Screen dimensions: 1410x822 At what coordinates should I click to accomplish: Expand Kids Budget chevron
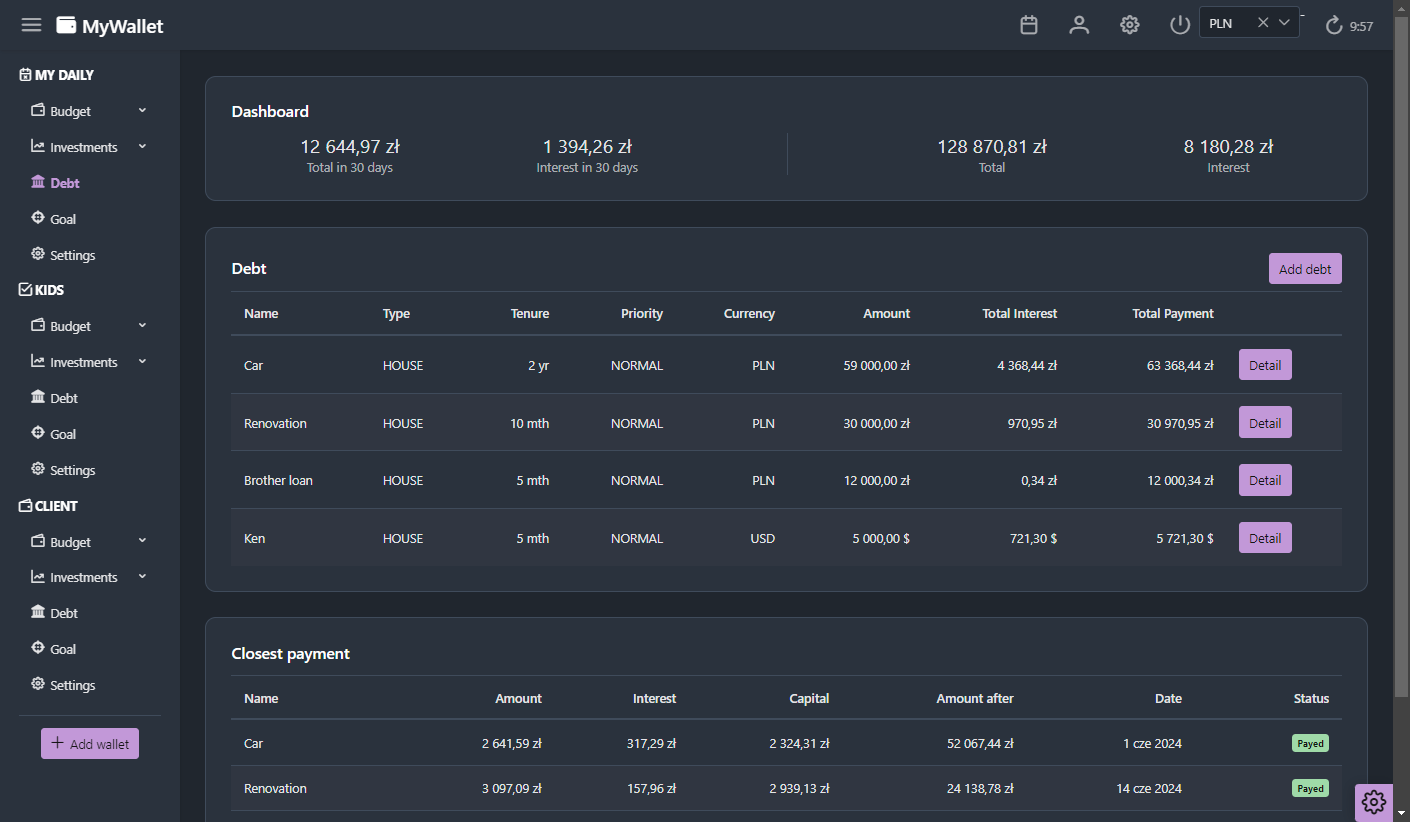click(142, 325)
